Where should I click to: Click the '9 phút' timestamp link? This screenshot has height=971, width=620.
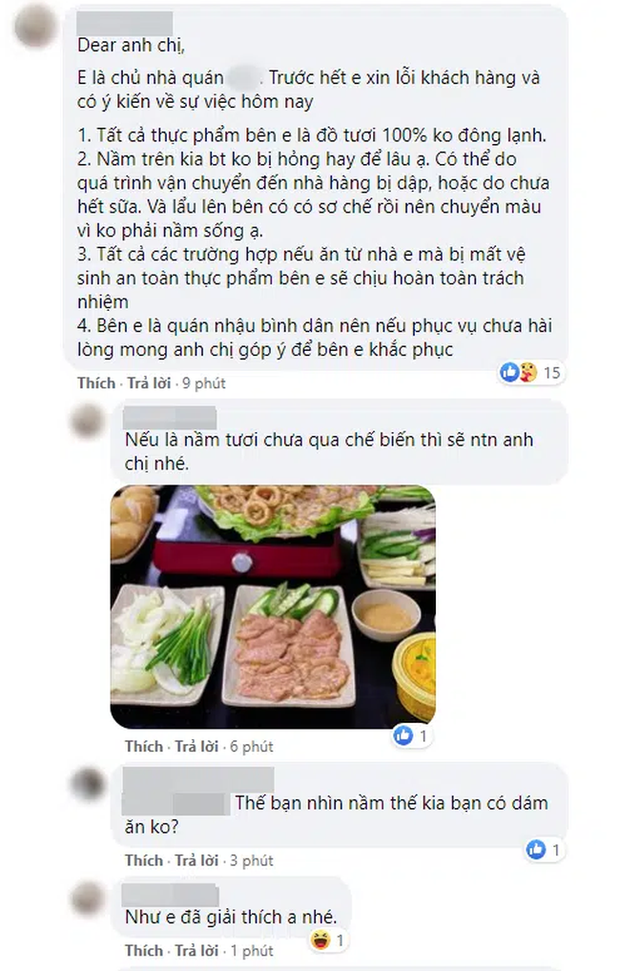[204, 383]
